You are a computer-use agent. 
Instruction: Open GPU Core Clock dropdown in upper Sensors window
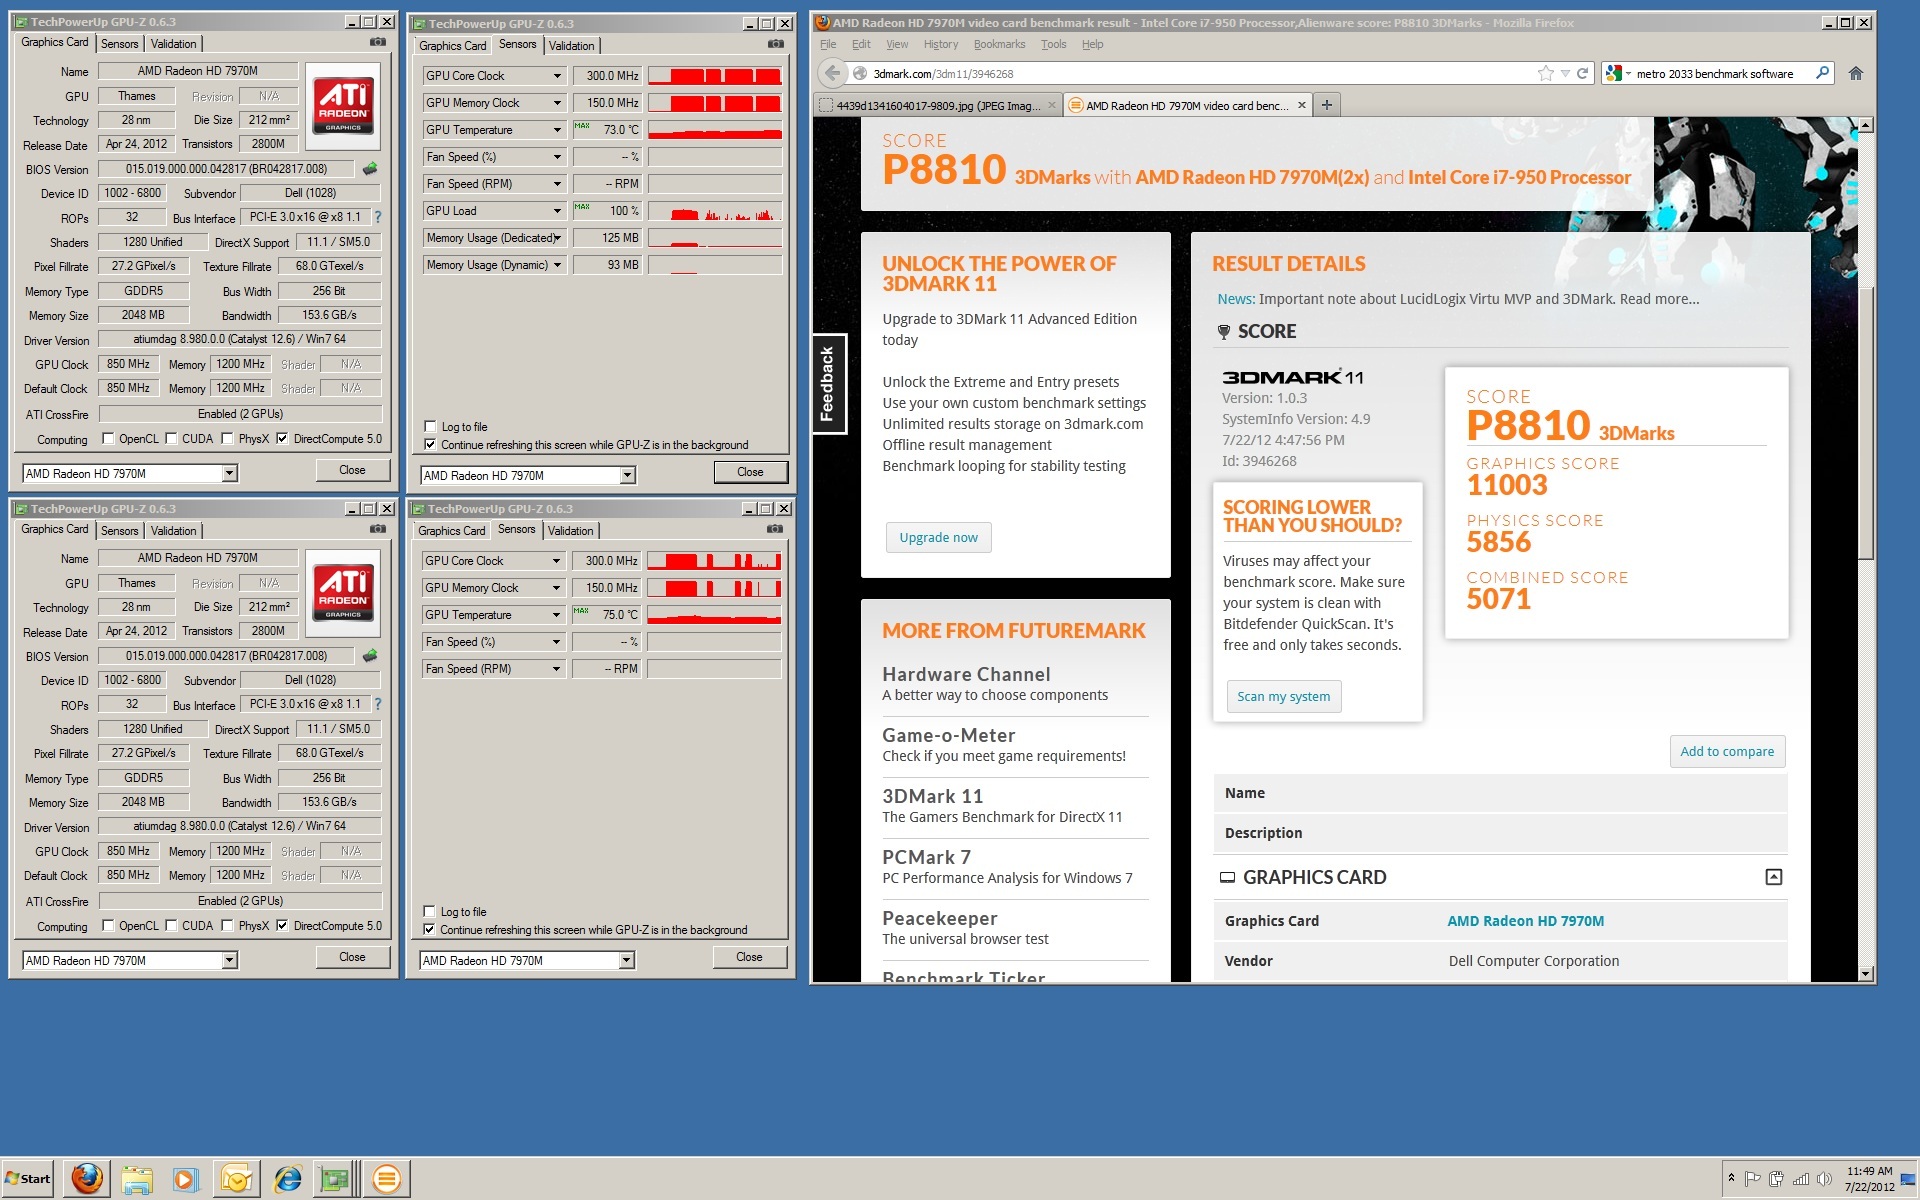[558, 76]
